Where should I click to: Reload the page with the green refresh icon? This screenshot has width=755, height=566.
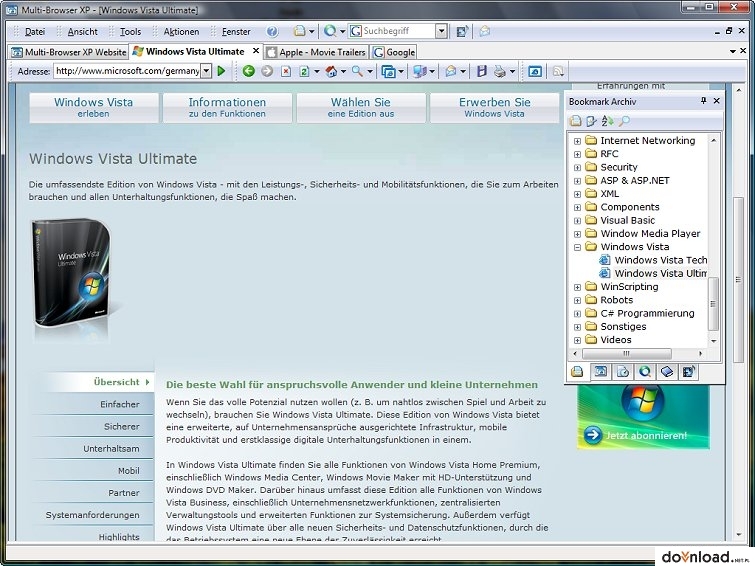304,71
